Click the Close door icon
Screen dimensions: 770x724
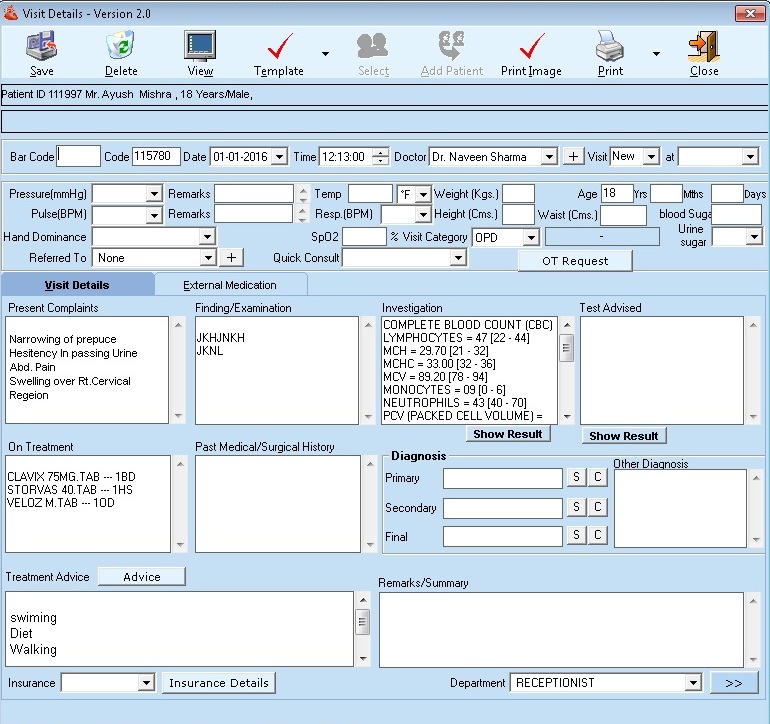pyautogui.click(x=704, y=46)
